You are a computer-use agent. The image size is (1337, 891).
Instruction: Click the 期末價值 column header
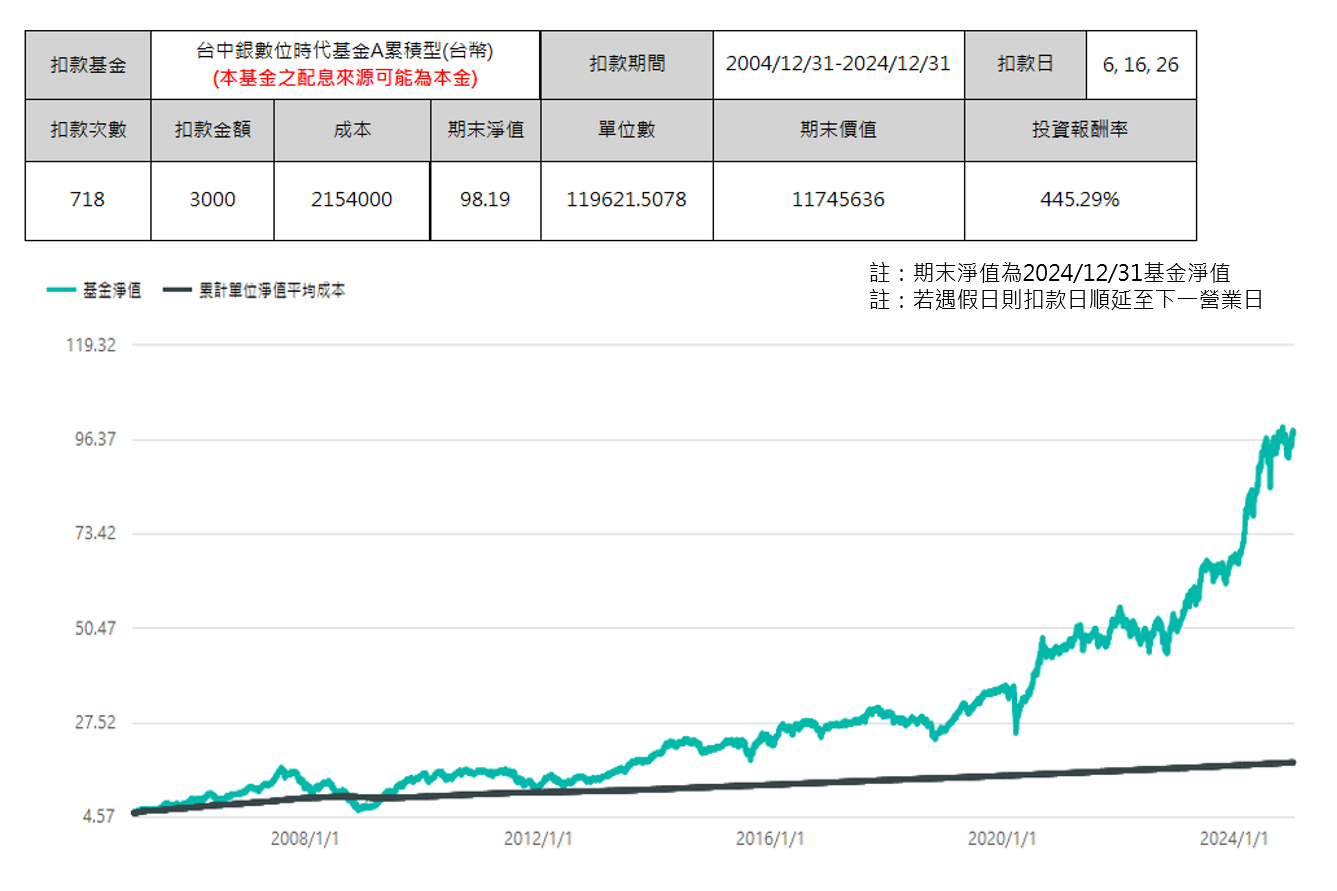click(838, 130)
